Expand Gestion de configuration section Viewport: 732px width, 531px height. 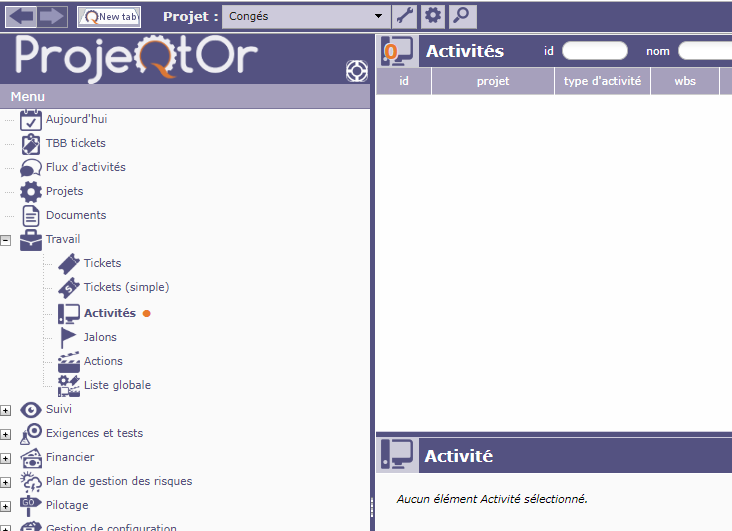pos(6,529)
